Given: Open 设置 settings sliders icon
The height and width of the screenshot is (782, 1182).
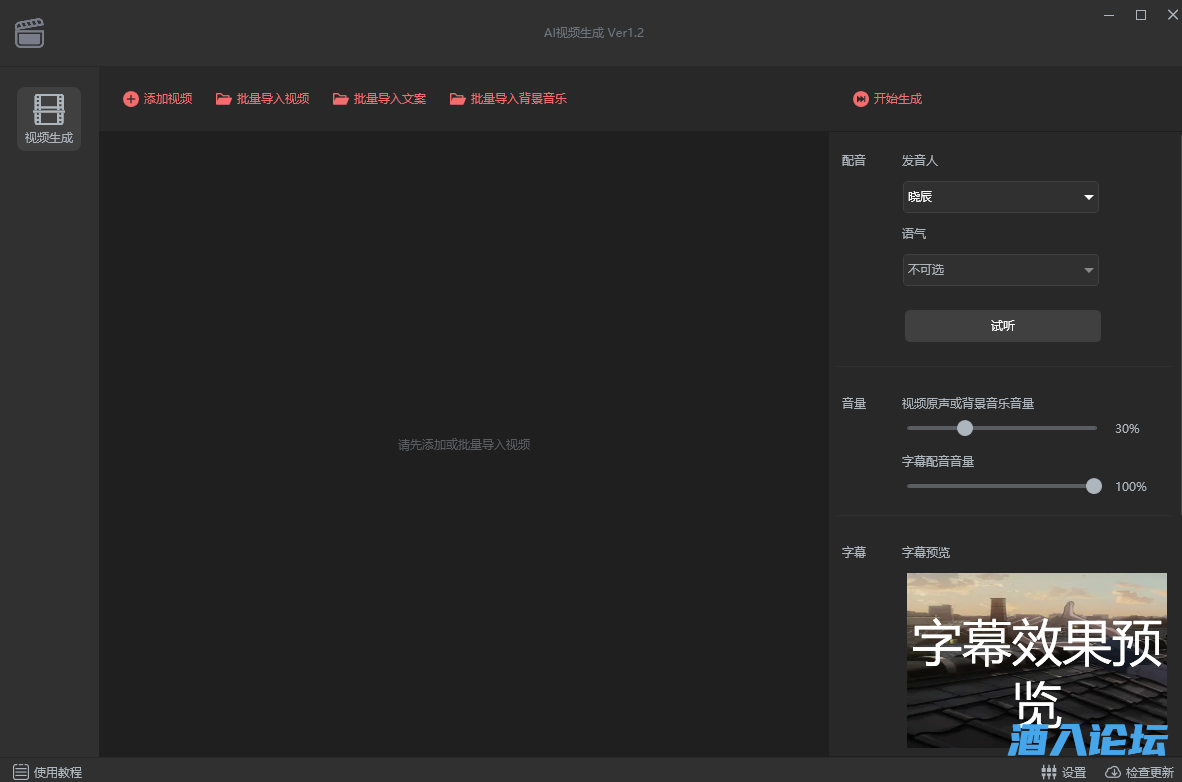Looking at the screenshot, I should coord(1049,772).
